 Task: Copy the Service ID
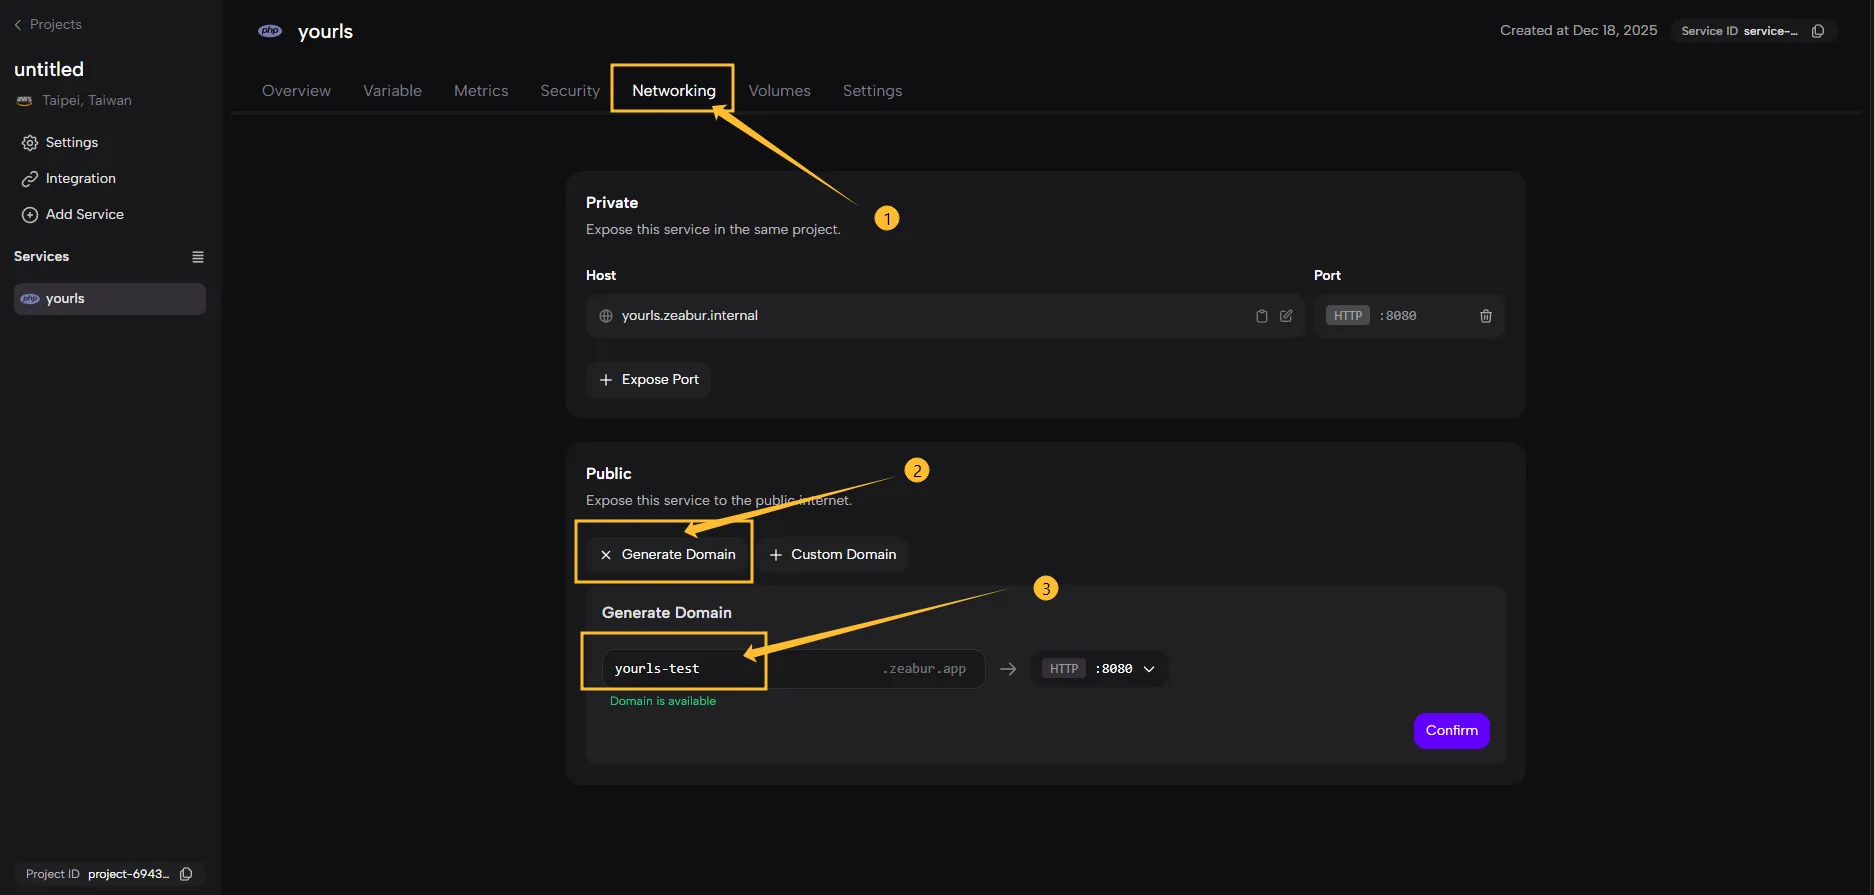(1817, 31)
